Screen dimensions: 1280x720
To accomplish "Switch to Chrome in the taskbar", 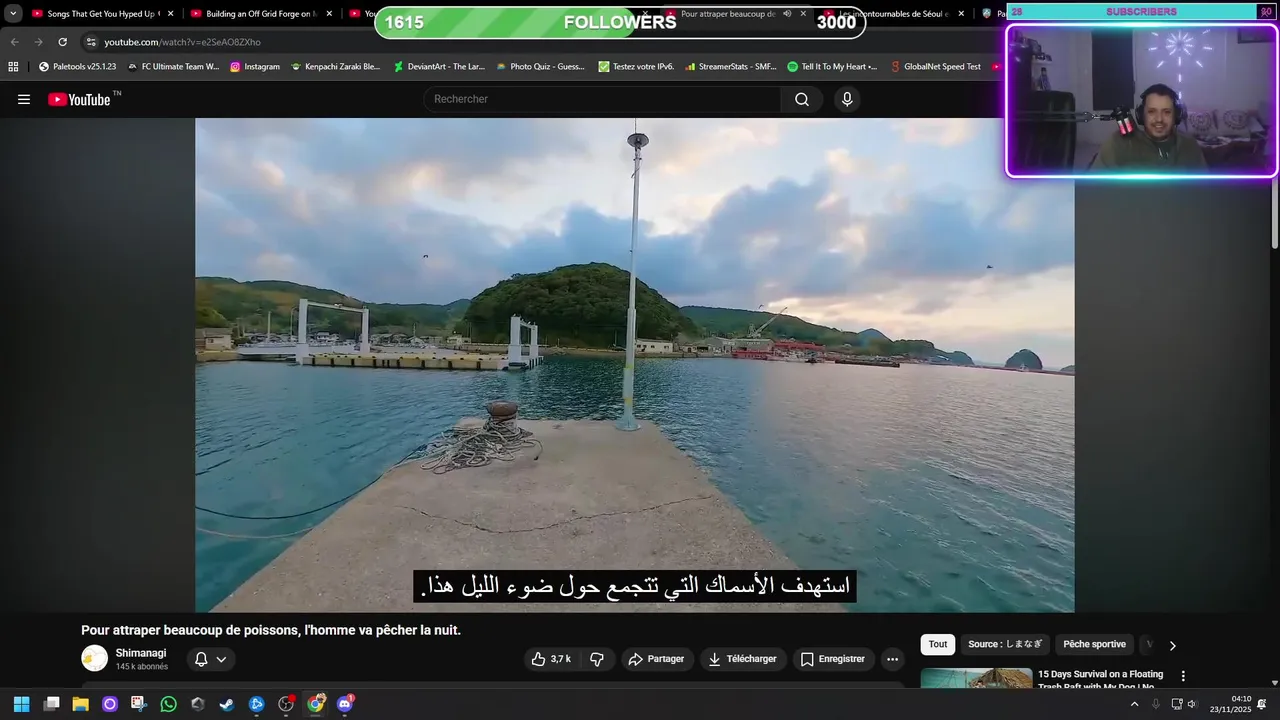I will tap(316, 704).
